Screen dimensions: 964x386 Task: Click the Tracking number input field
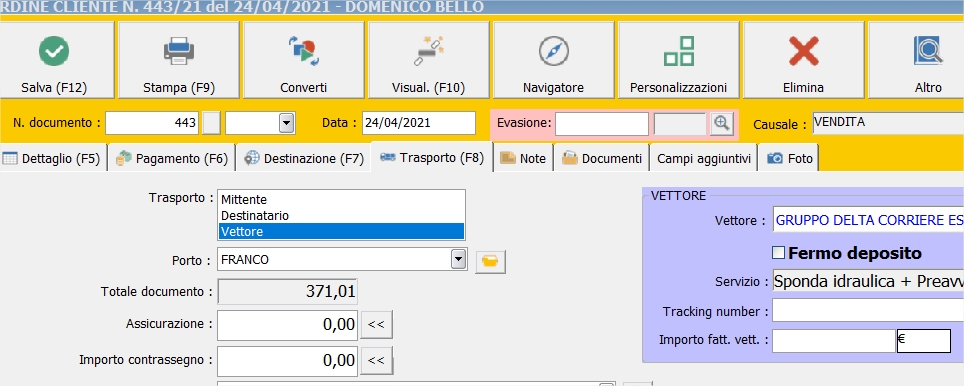point(868,310)
